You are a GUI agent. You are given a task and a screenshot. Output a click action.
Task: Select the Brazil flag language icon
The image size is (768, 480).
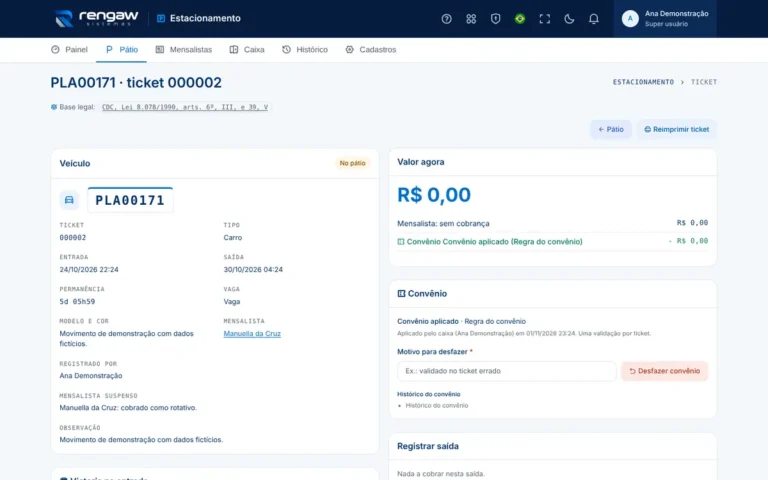[520, 19]
